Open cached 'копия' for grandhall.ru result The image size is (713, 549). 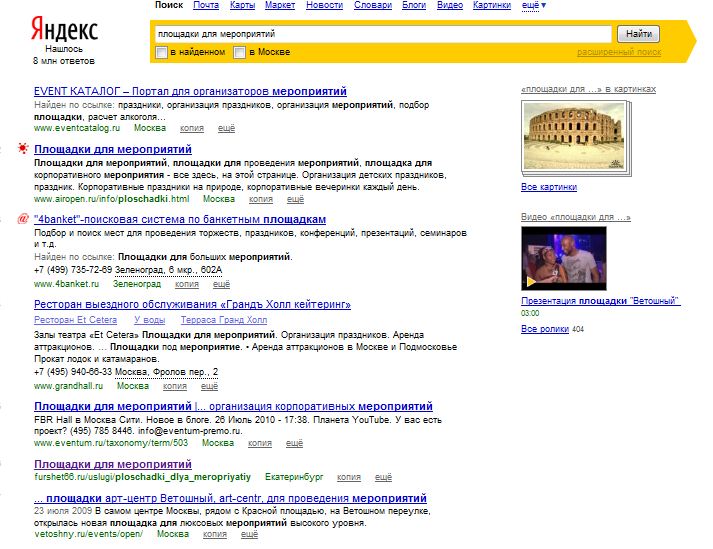pos(175,386)
